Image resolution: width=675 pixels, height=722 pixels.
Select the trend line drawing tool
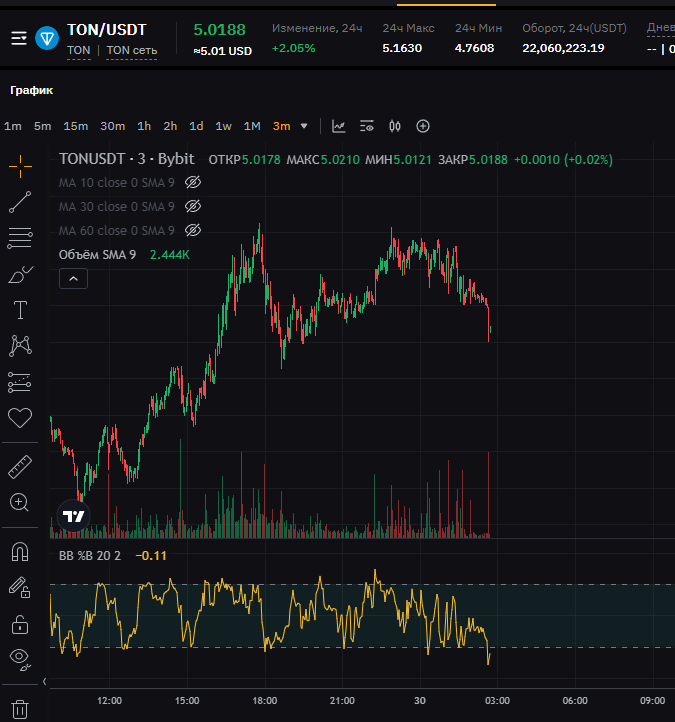(x=20, y=202)
